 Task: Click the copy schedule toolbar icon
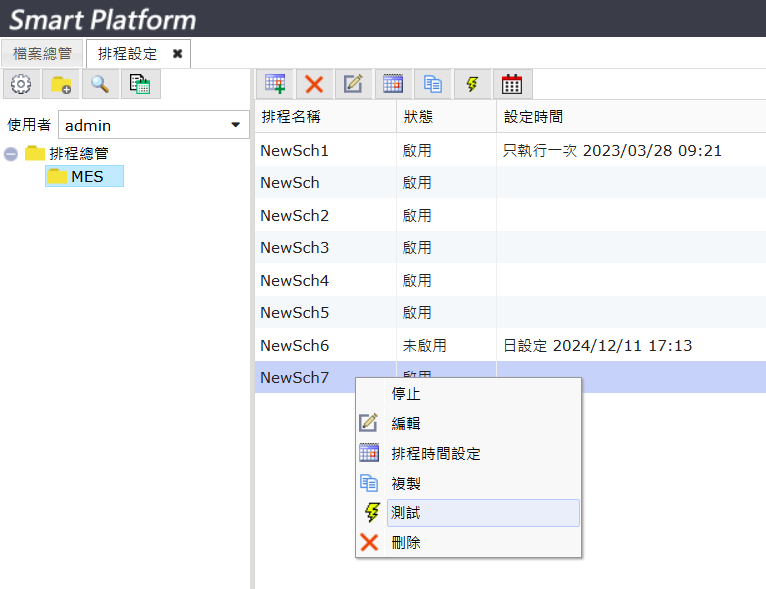[x=433, y=84]
